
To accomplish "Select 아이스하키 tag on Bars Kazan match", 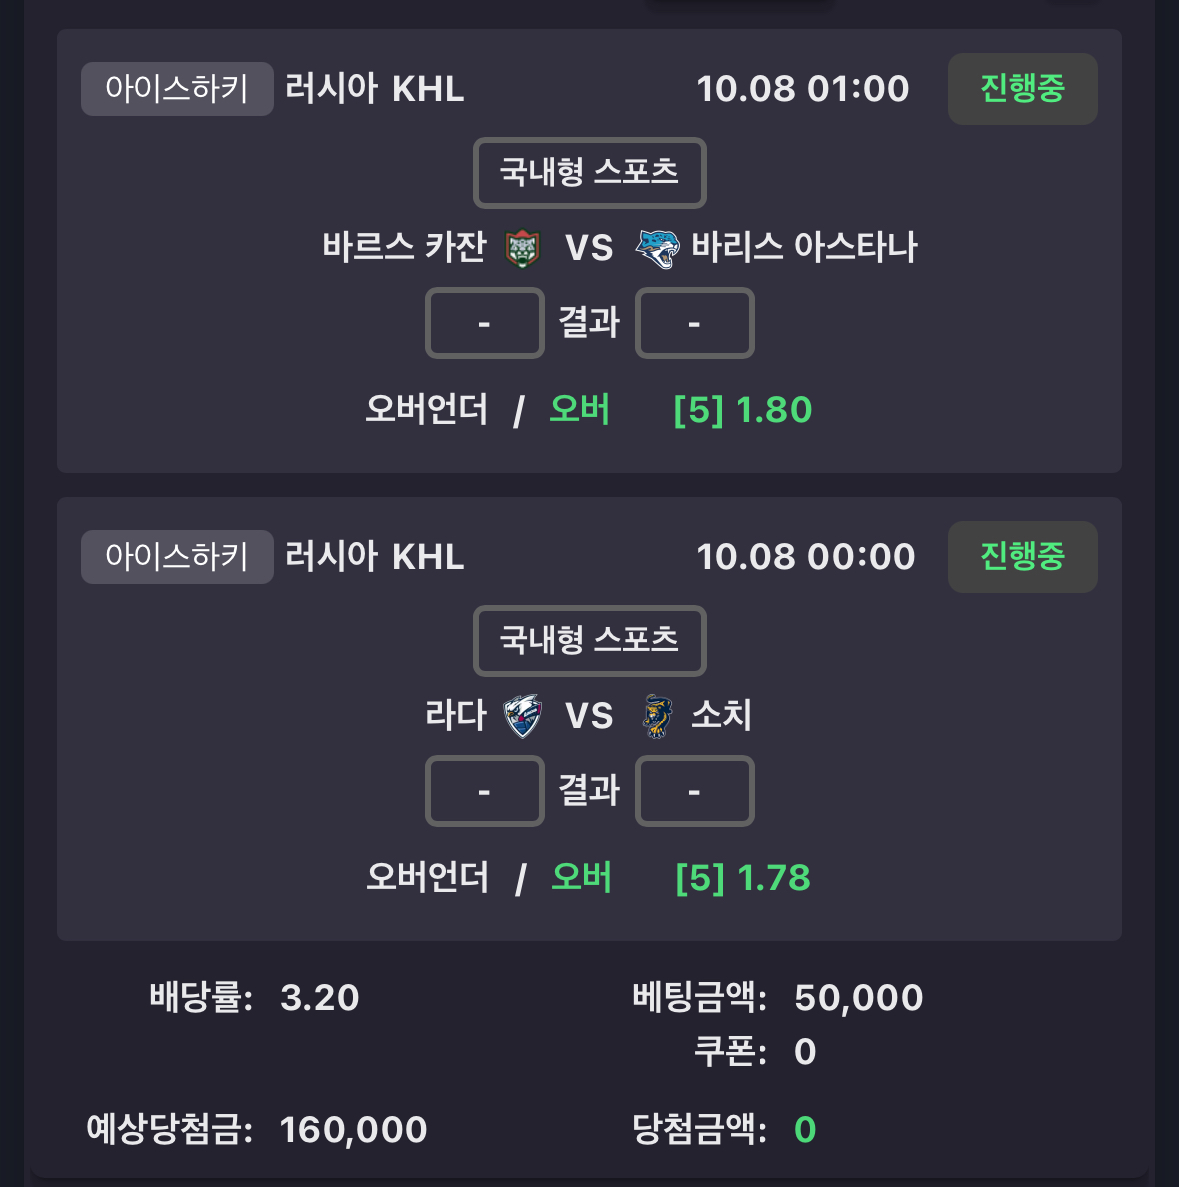I will pos(177,89).
